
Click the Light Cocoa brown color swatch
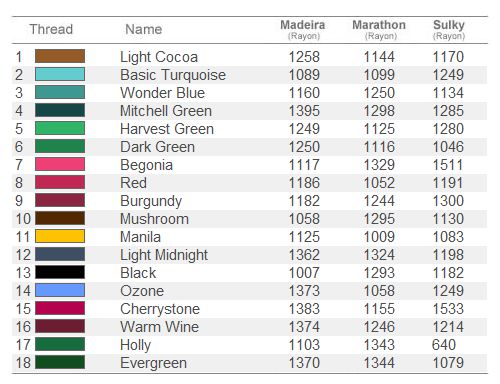point(60,56)
